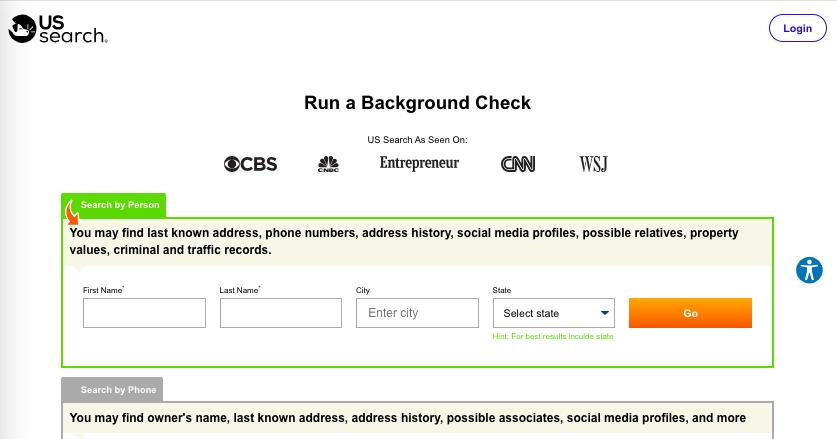Open the Login page
Image resolution: width=837 pixels, height=439 pixels.
pyautogui.click(x=797, y=28)
